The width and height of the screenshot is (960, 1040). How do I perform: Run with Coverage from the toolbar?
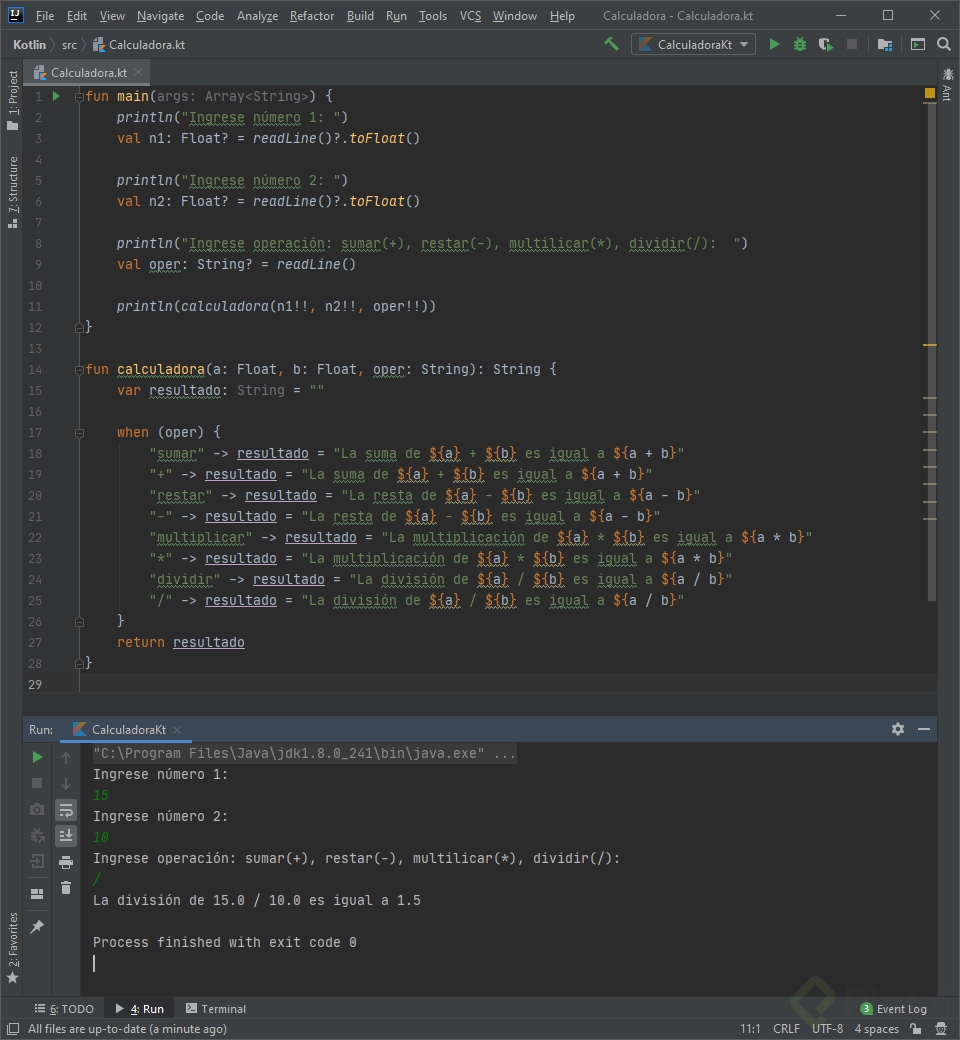[x=825, y=44]
